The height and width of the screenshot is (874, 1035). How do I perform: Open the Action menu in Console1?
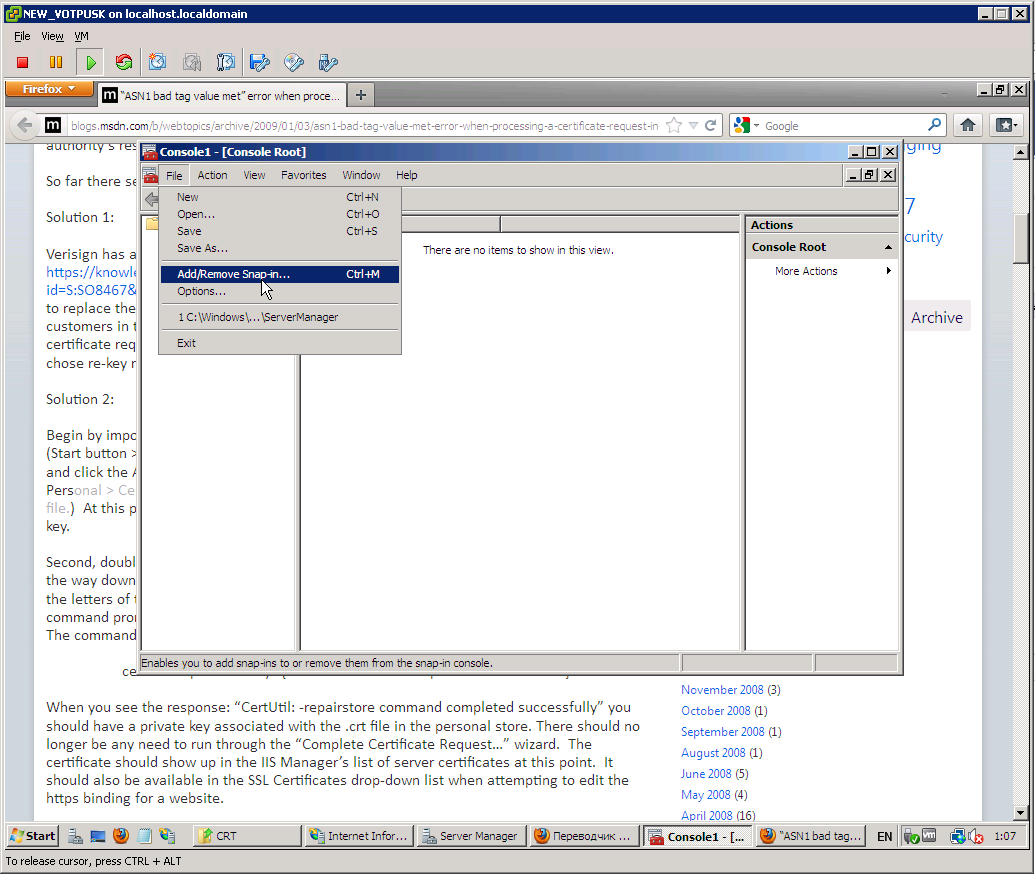[x=213, y=175]
